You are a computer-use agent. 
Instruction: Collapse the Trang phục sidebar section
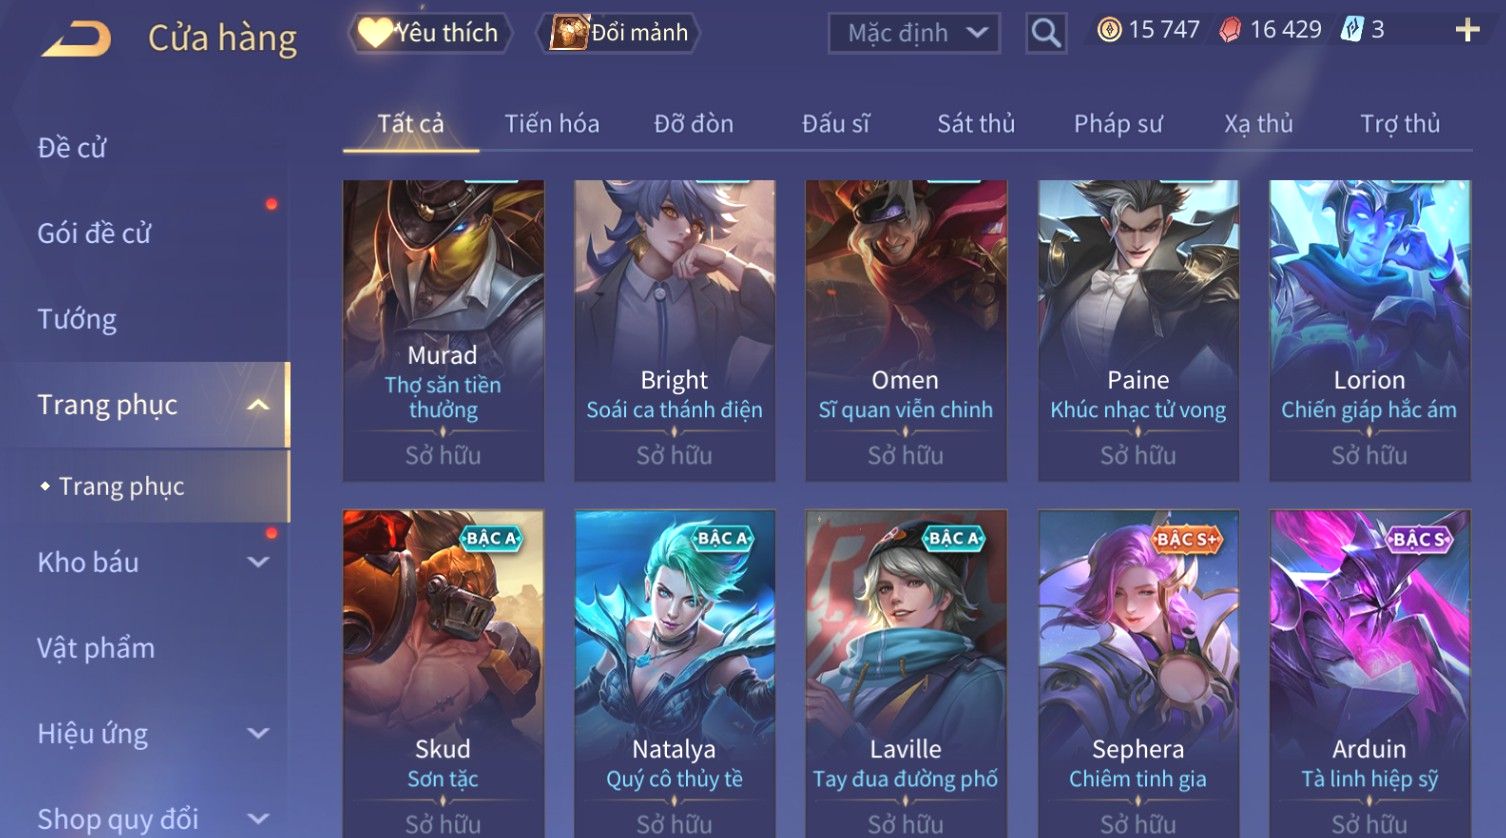coord(258,405)
